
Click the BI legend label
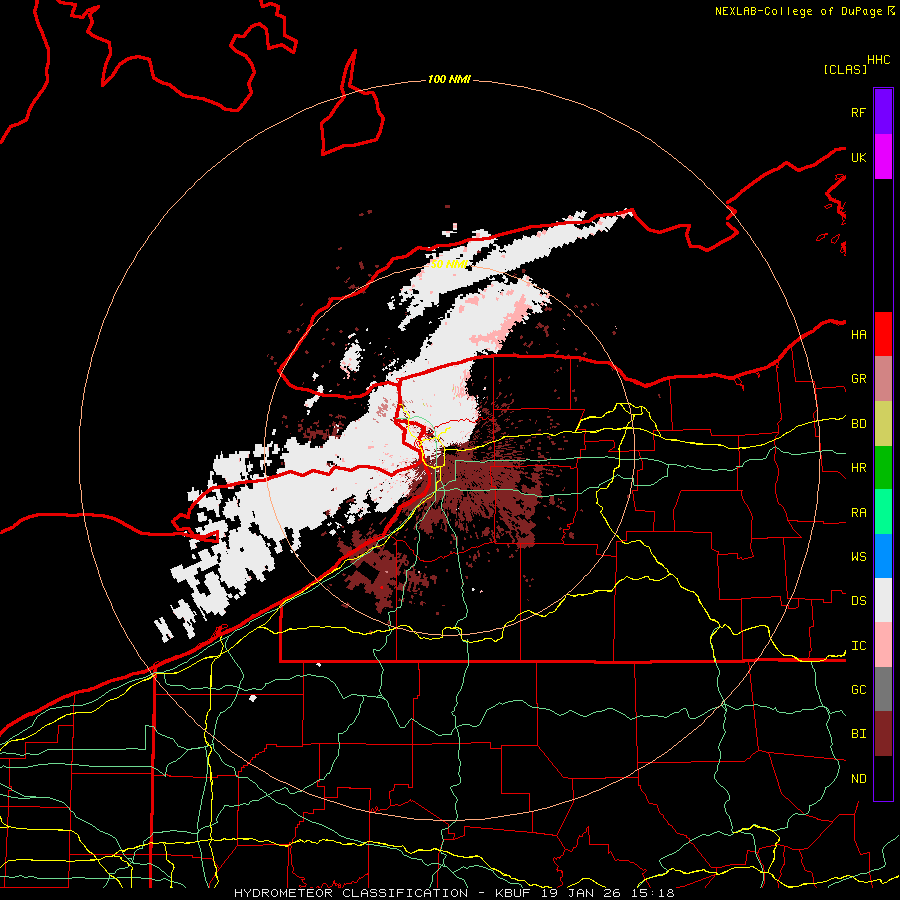858,734
